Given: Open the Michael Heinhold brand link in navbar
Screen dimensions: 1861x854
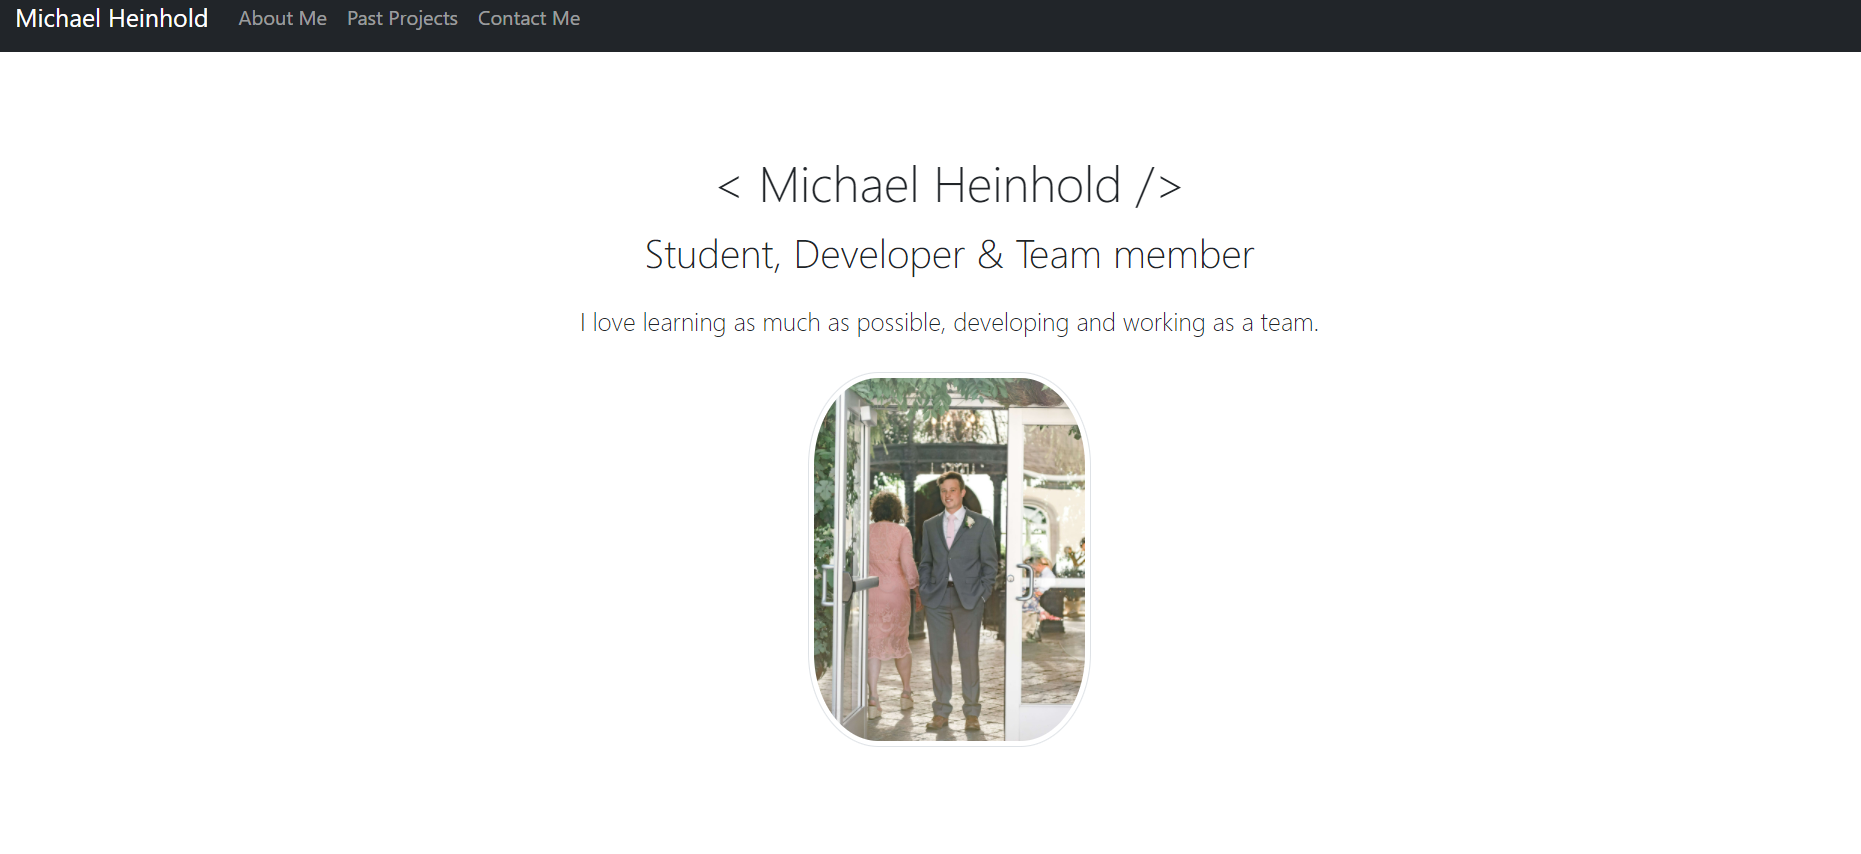Looking at the screenshot, I should pos(112,19).
